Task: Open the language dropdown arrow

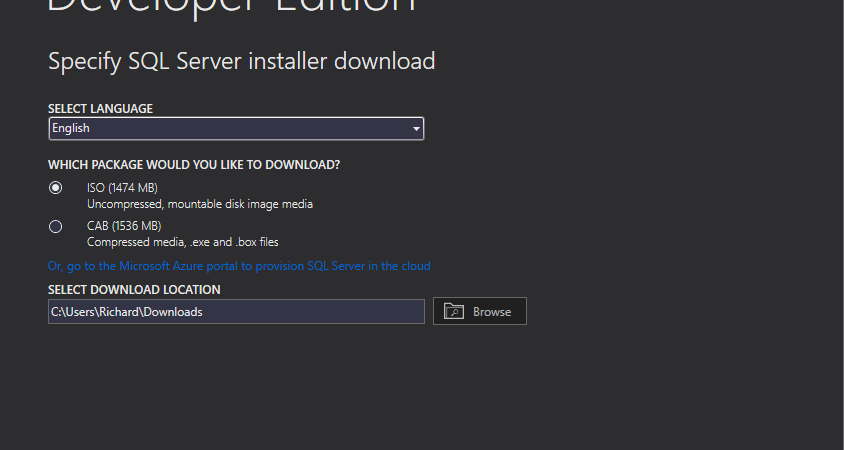Action: [x=416, y=129]
